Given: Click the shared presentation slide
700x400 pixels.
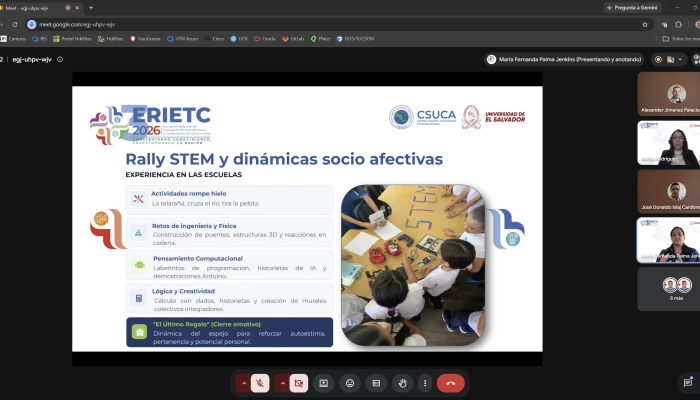Looking at the screenshot, I should click(x=307, y=219).
